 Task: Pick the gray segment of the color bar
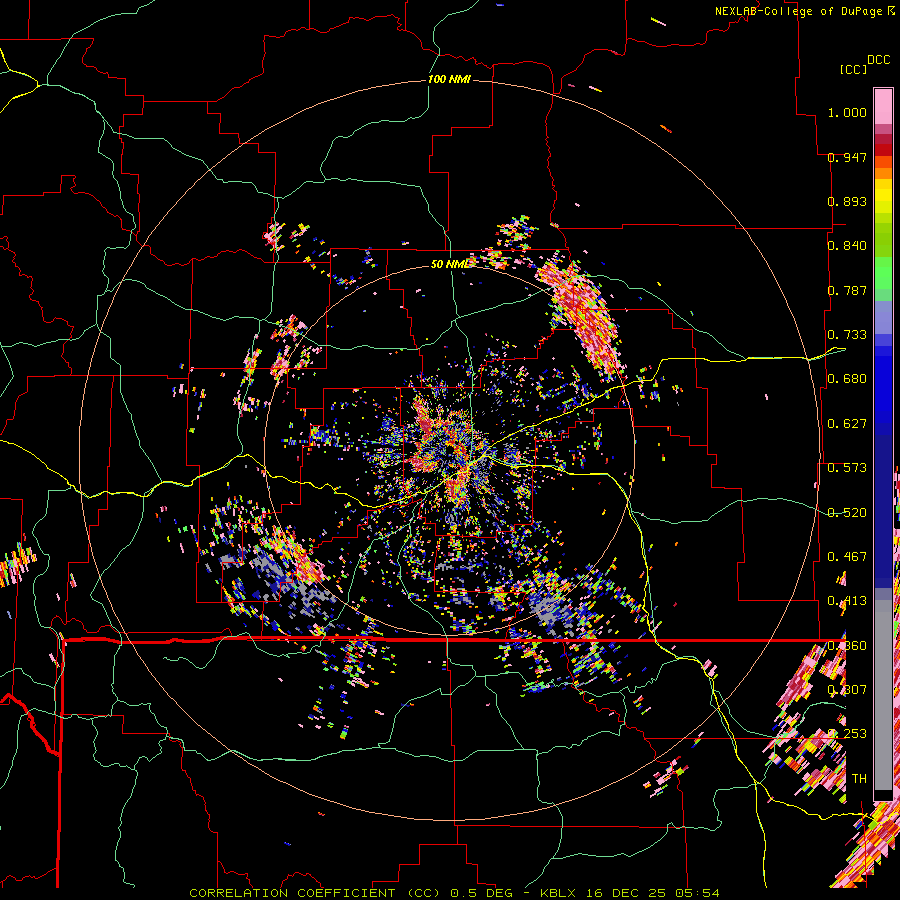click(883, 695)
